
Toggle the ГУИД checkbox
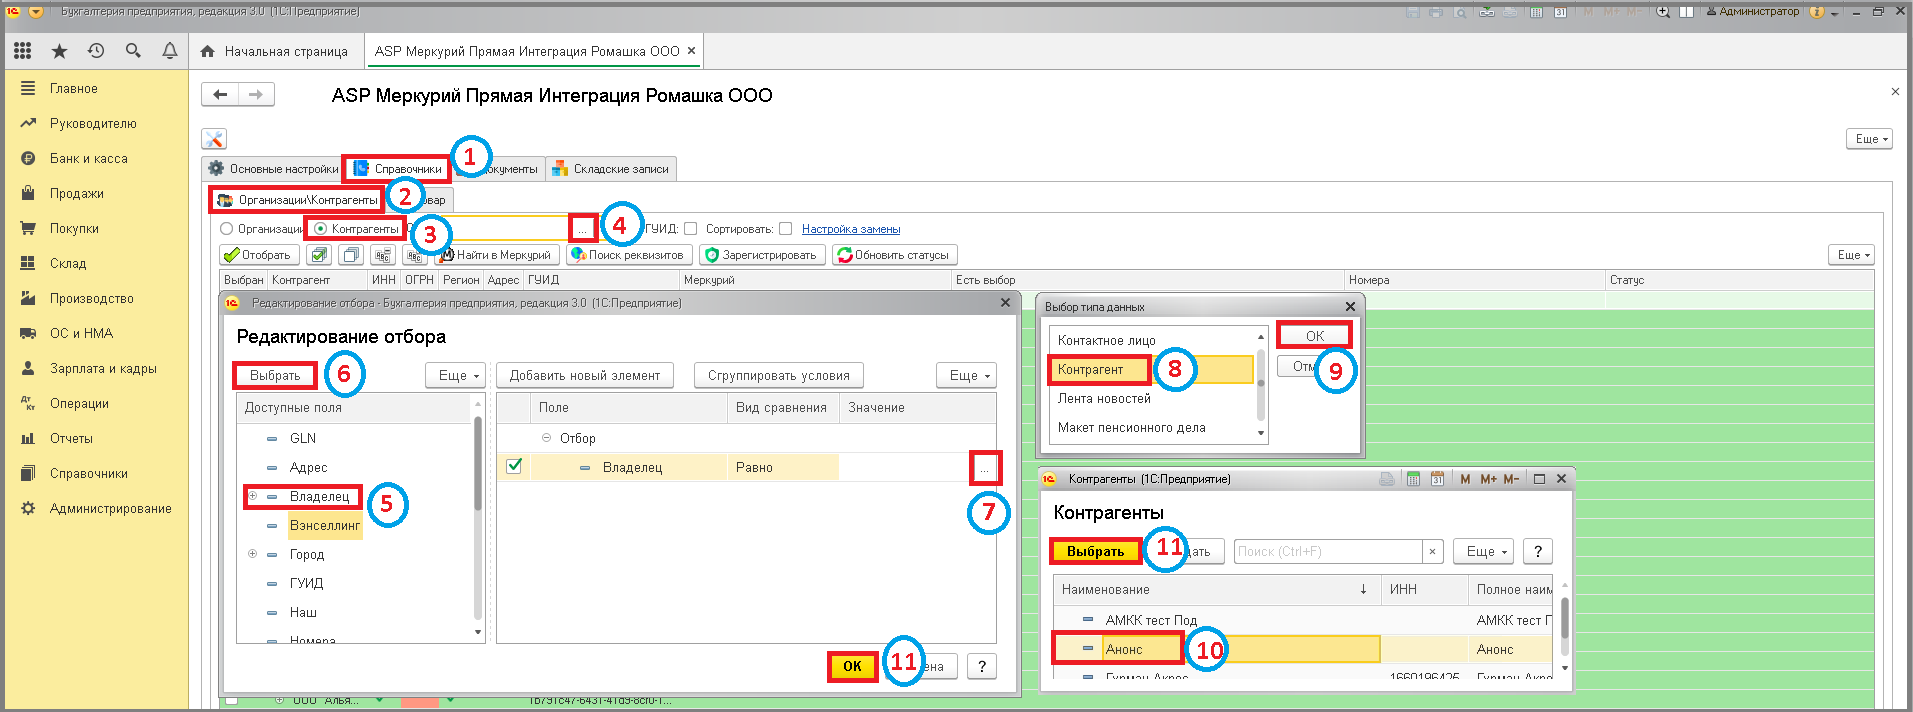pyautogui.click(x=690, y=229)
